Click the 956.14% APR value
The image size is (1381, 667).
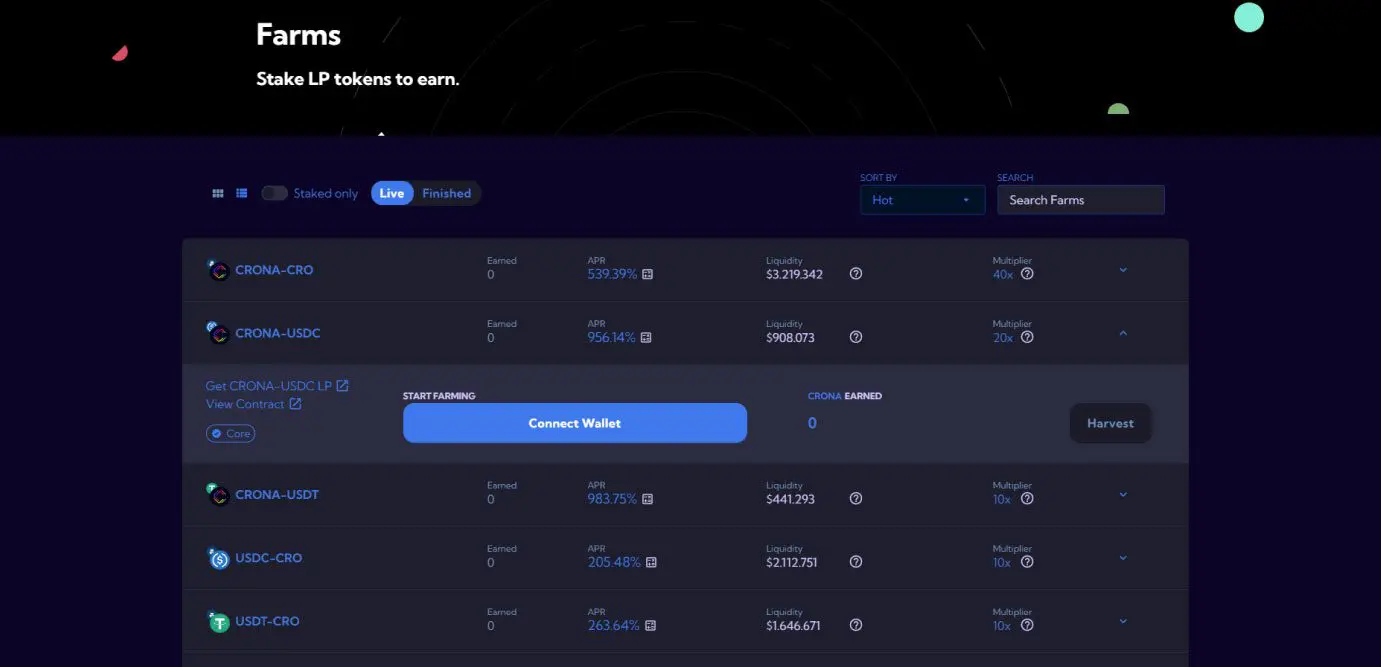tap(611, 338)
